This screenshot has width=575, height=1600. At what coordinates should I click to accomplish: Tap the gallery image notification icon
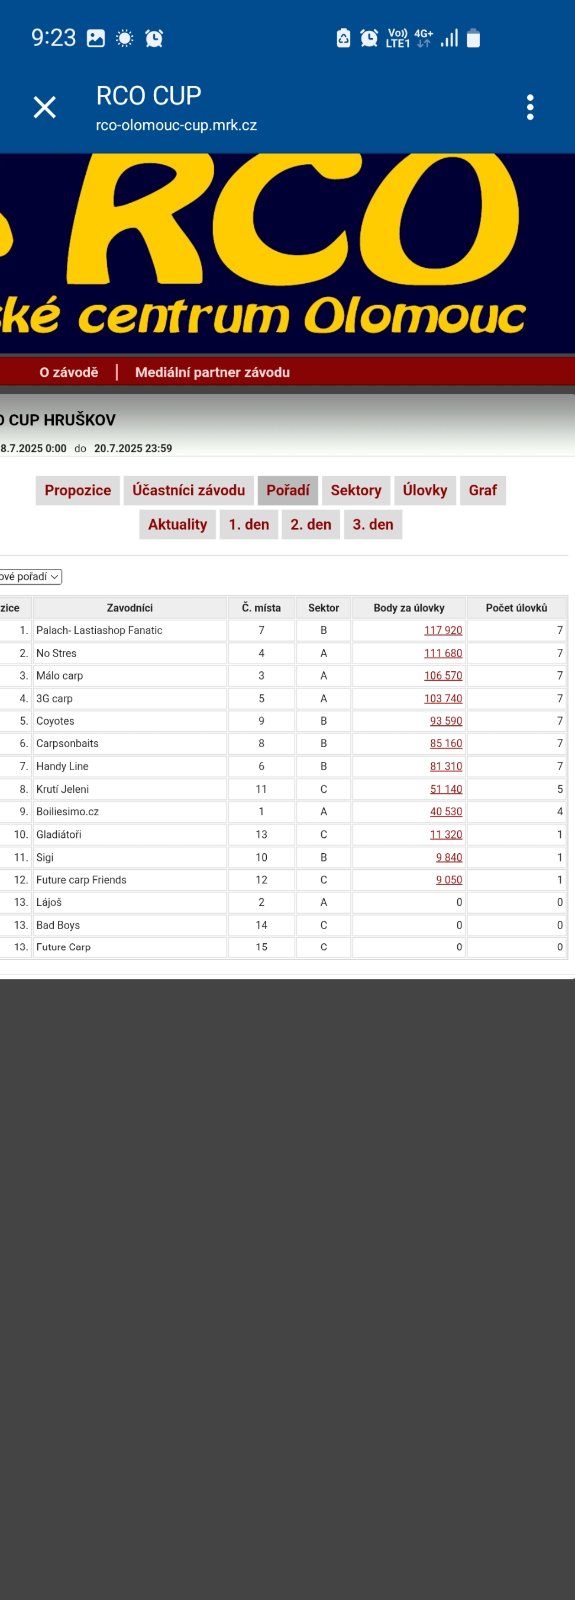(x=96, y=38)
